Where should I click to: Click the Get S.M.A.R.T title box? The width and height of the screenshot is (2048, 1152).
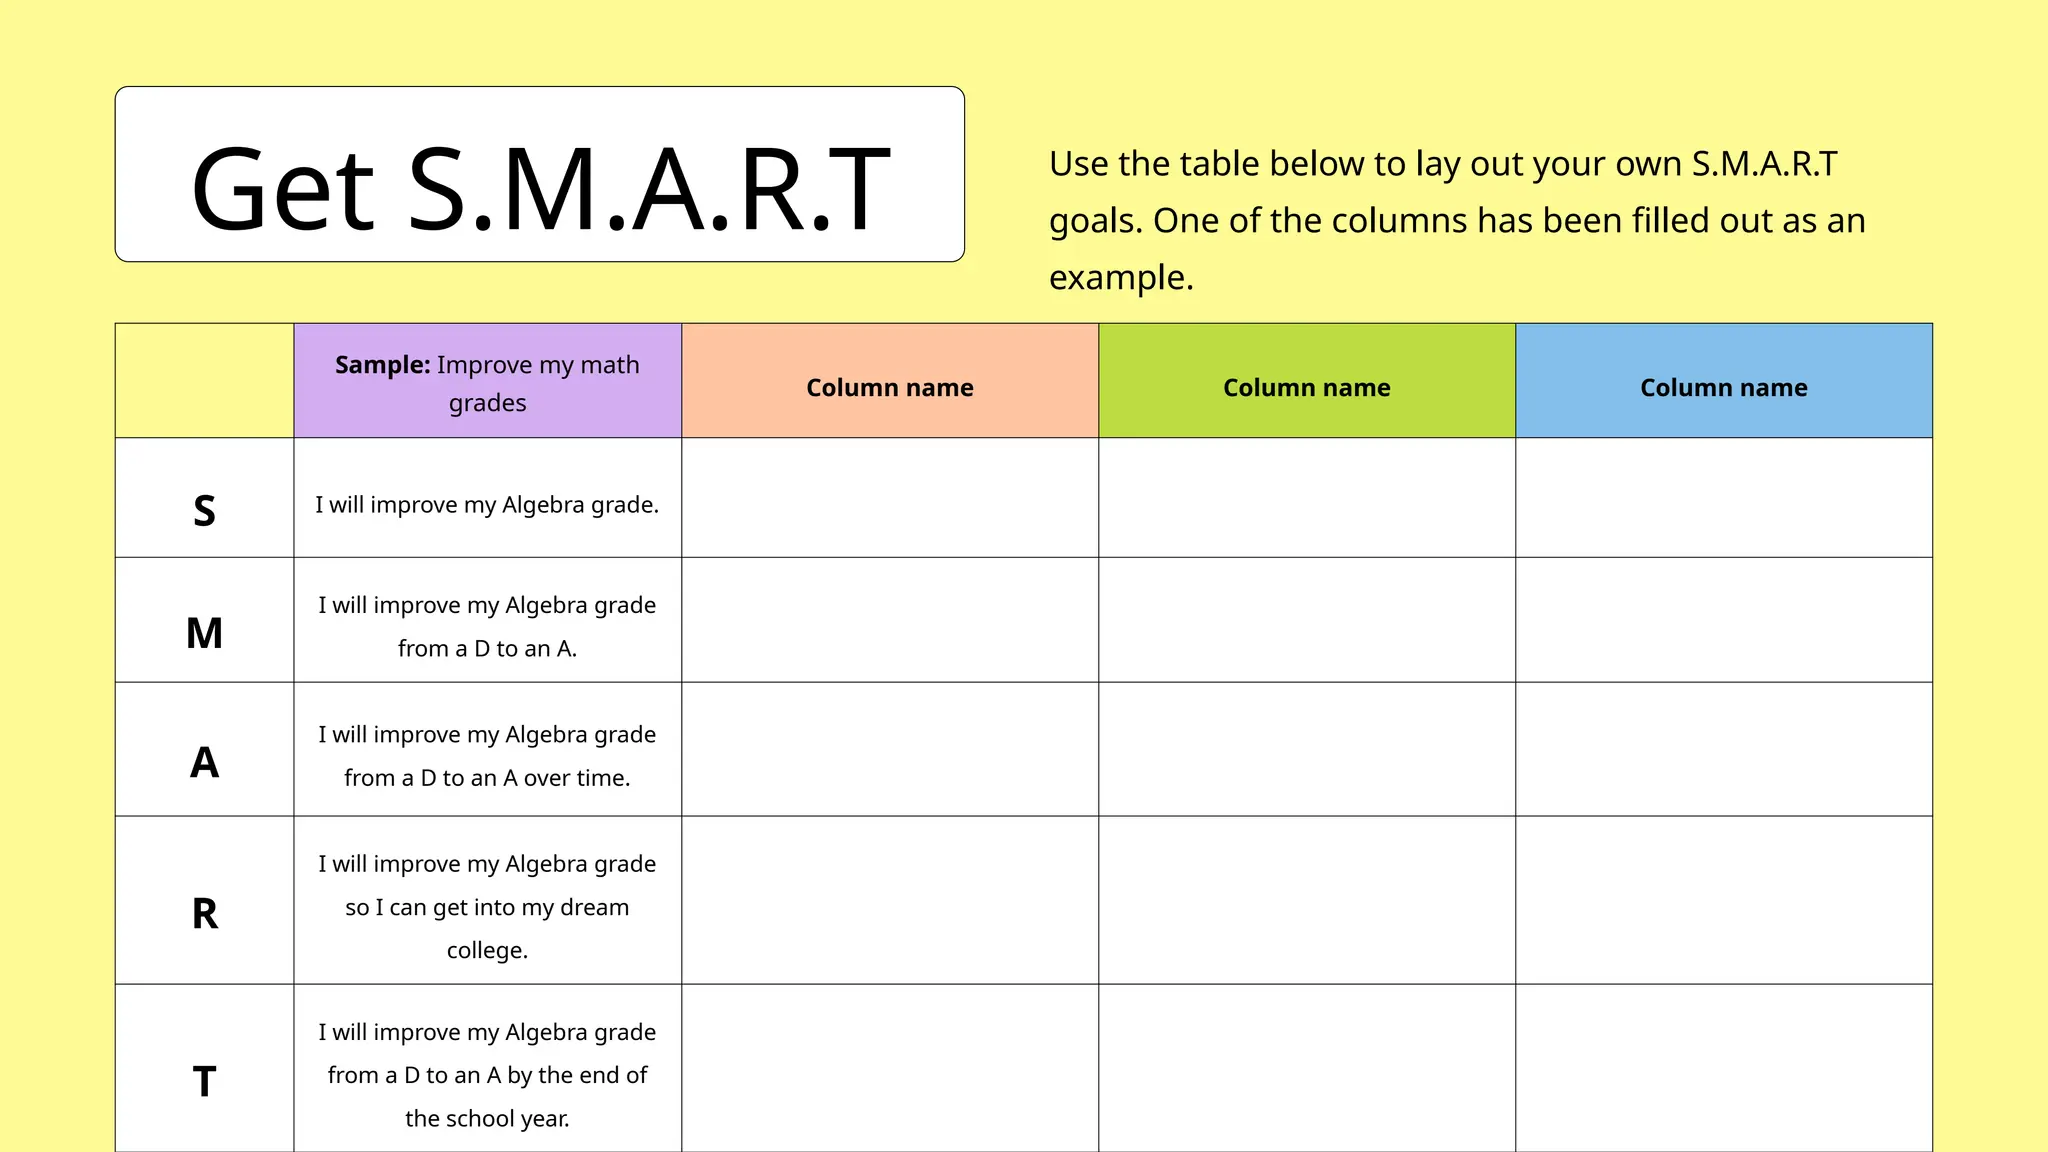540,174
